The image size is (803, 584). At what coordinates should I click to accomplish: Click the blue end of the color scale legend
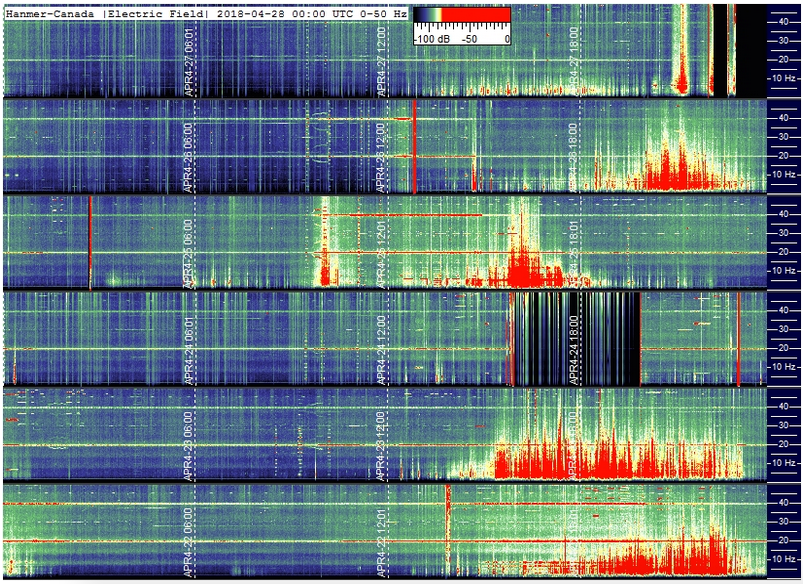pyautogui.click(x=422, y=14)
